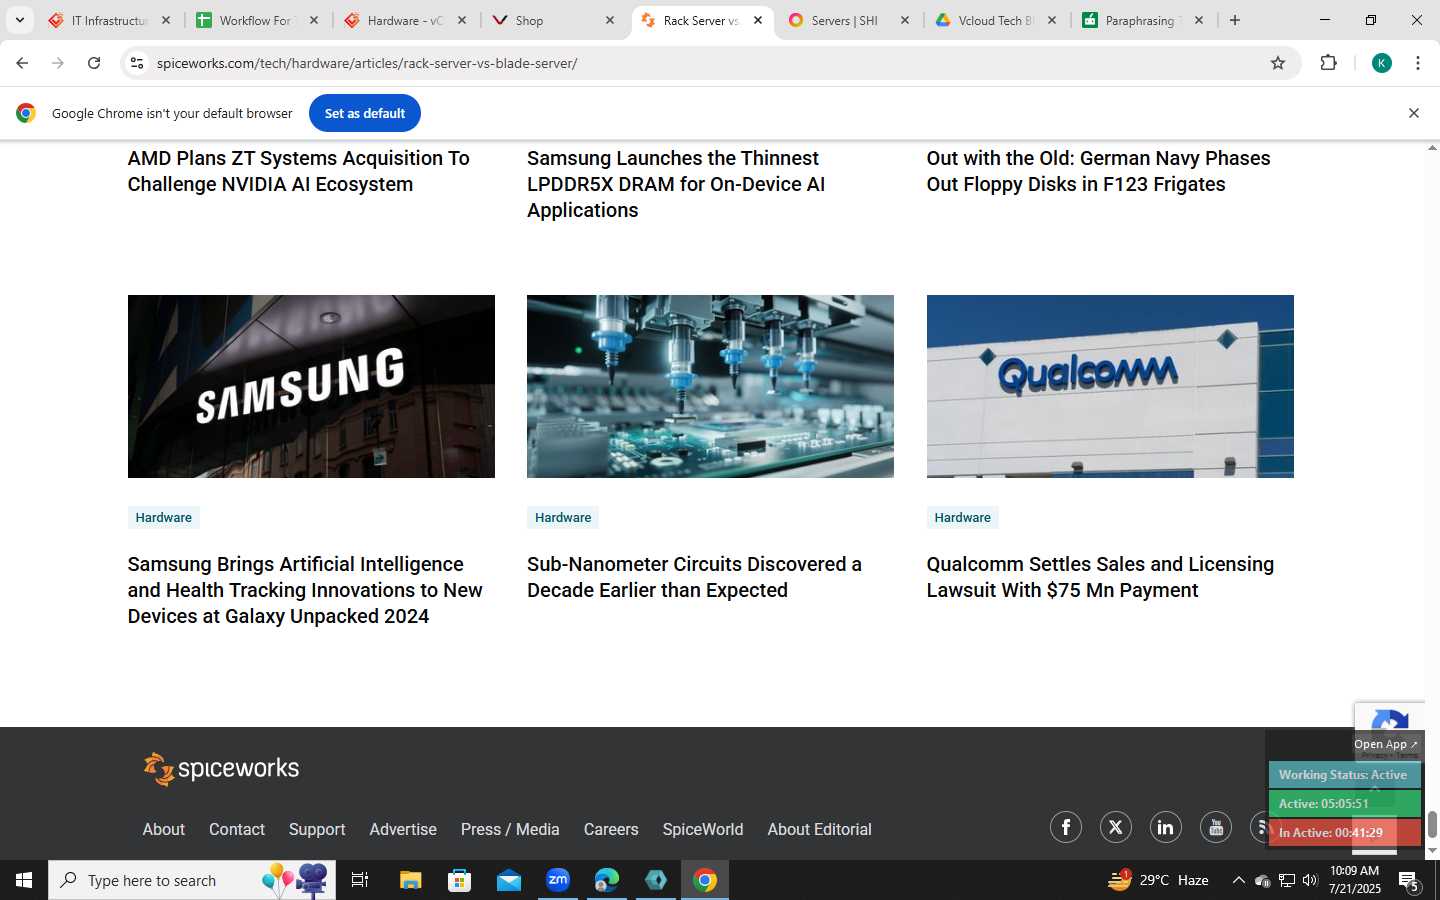The width and height of the screenshot is (1440, 900).
Task: Show hidden system tray icons
Action: point(1238,880)
